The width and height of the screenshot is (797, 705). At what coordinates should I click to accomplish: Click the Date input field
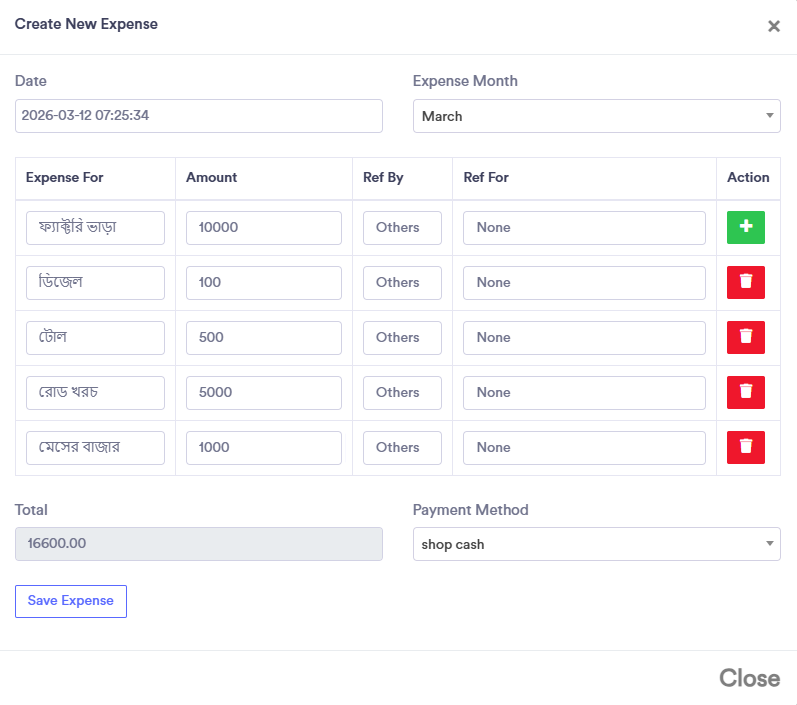pyautogui.click(x=198, y=116)
